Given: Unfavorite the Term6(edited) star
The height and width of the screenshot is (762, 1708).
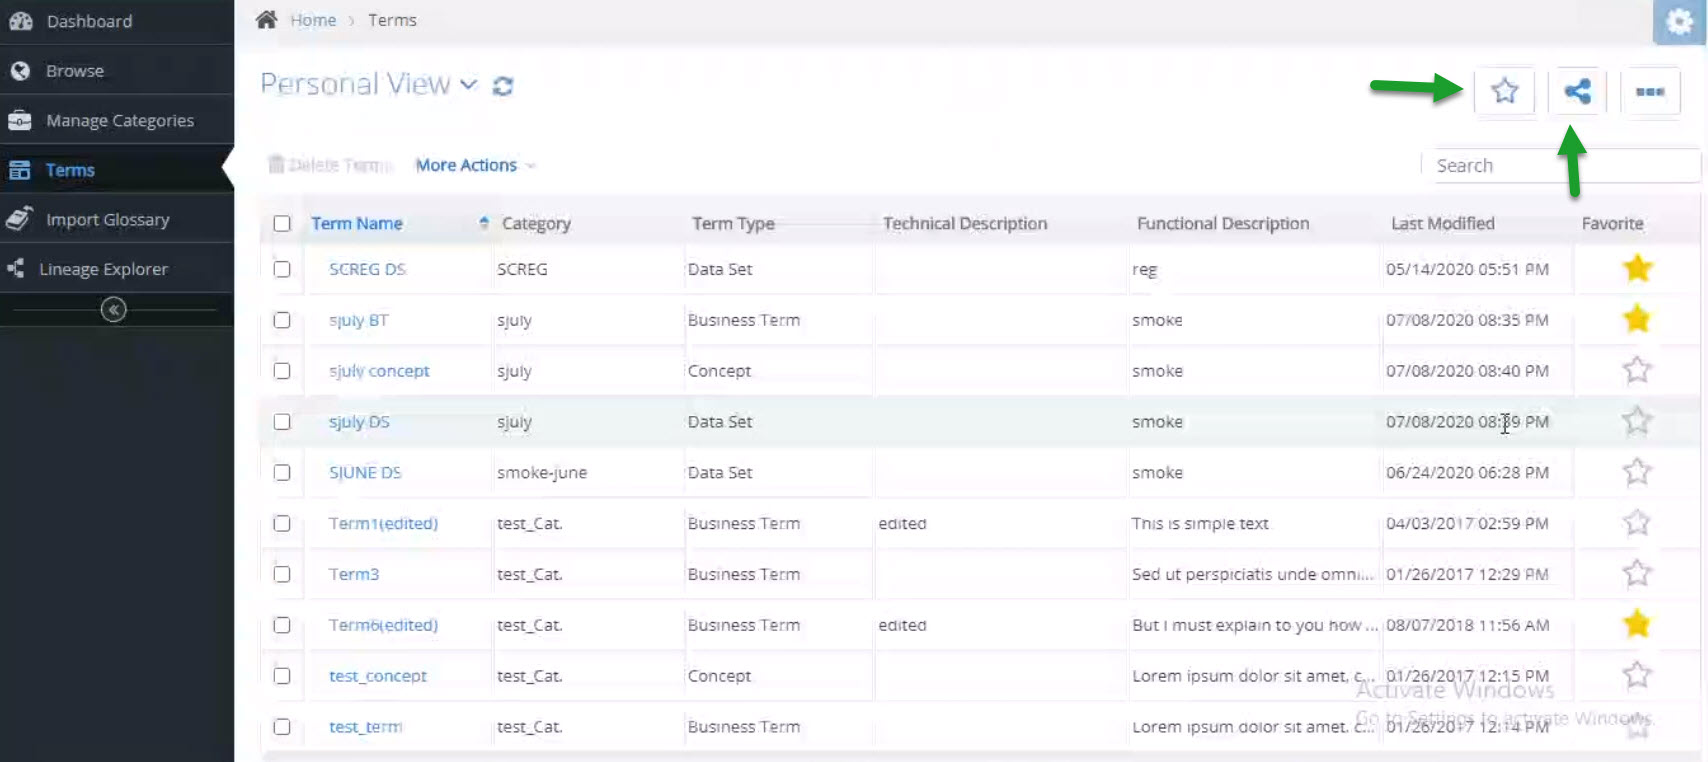Looking at the screenshot, I should [x=1637, y=624].
